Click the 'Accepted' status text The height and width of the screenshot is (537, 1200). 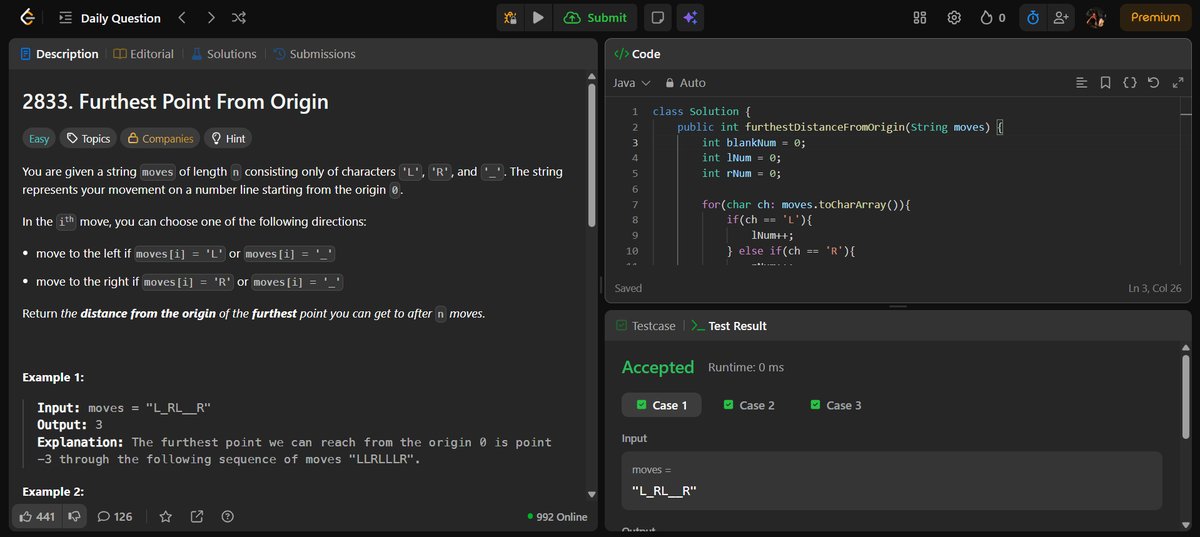coord(658,367)
